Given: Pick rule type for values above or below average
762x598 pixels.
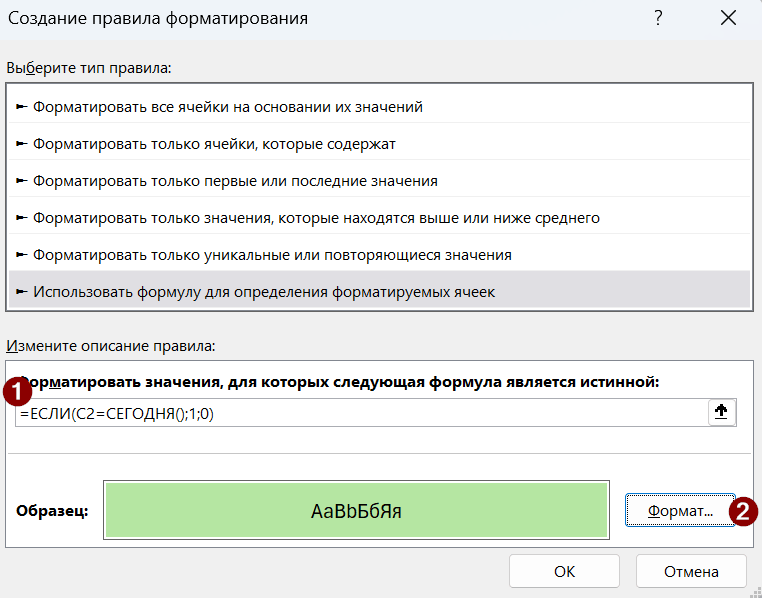Looking at the screenshot, I should (x=379, y=218).
